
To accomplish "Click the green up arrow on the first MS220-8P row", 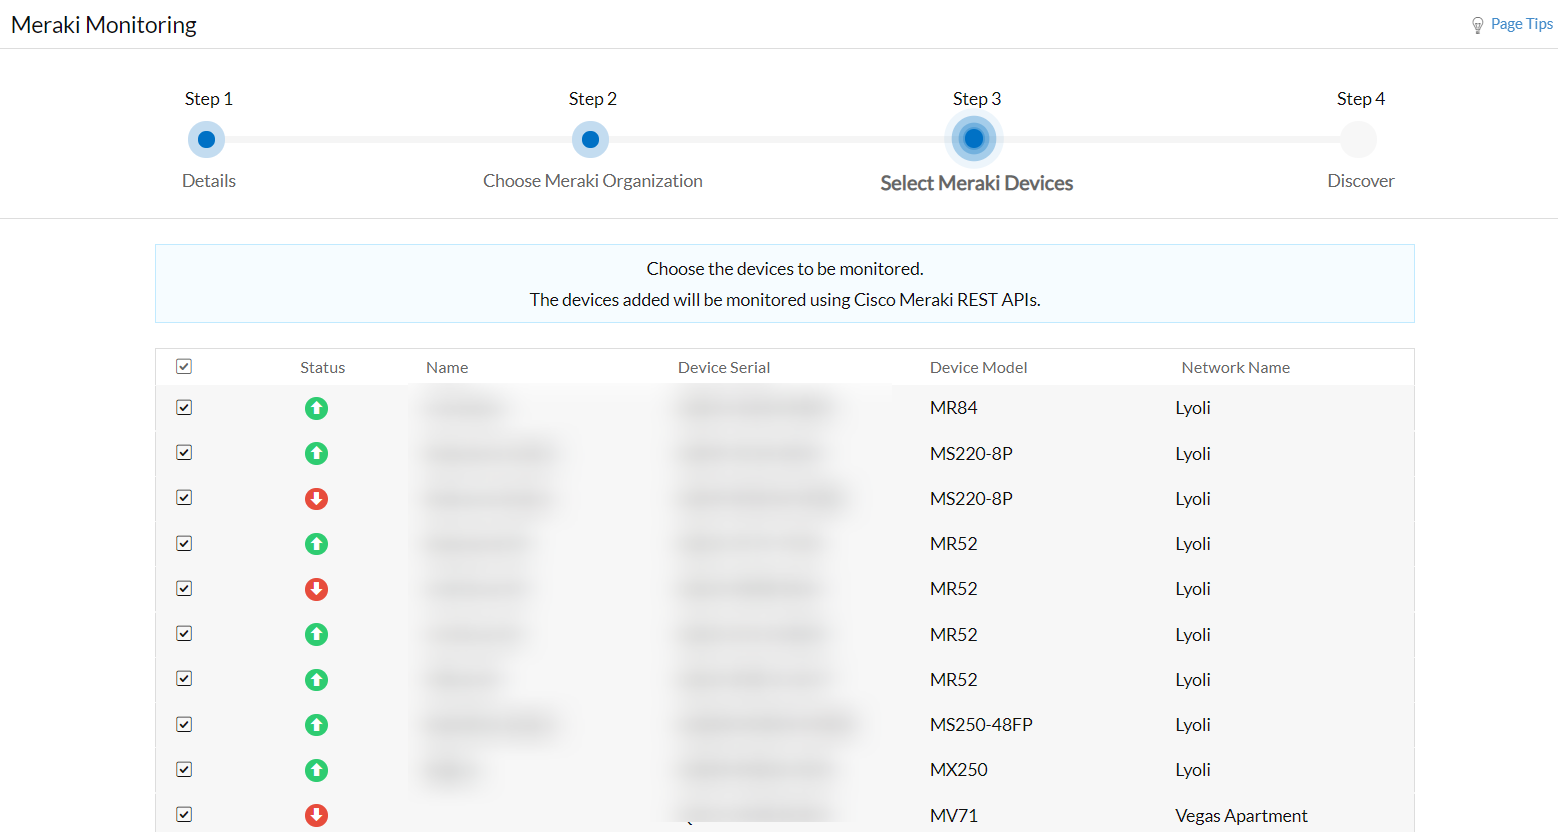I will 316,453.
